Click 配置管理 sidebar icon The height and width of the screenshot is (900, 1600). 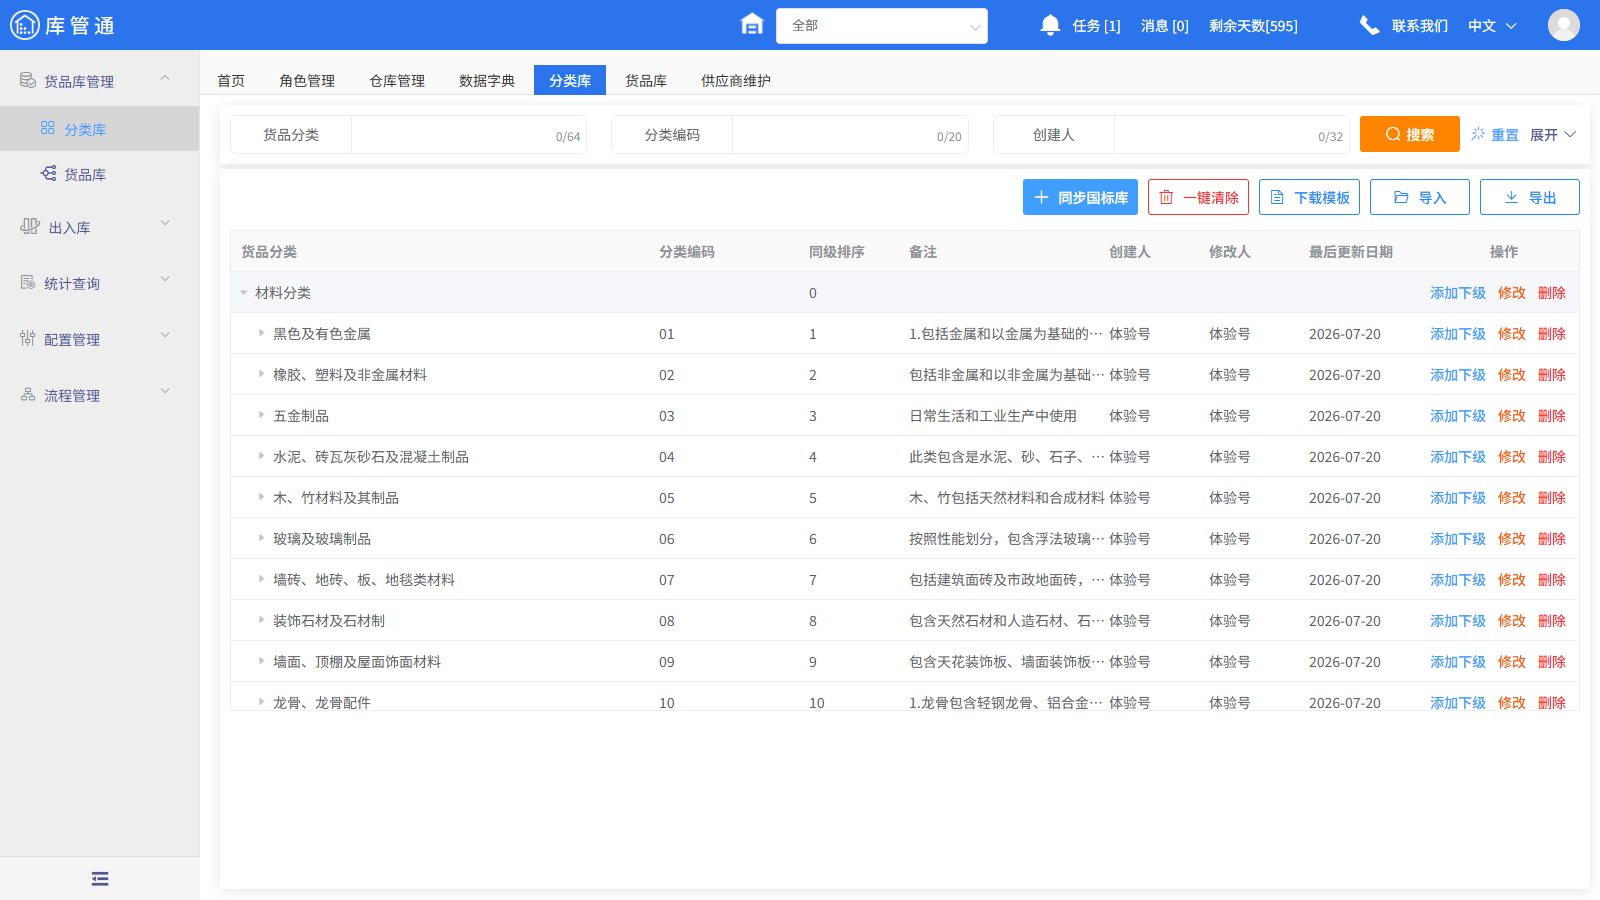[28, 339]
